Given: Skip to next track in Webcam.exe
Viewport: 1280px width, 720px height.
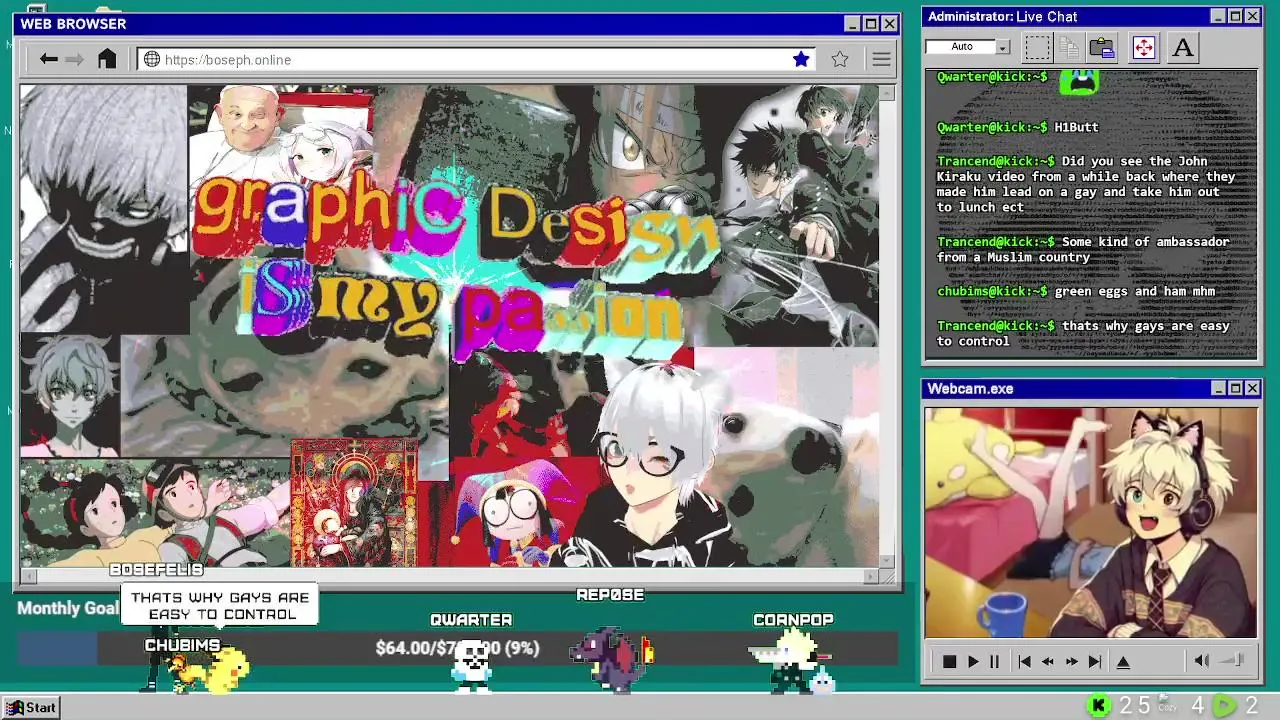Looking at the screenshot, I should (1095, 661).
